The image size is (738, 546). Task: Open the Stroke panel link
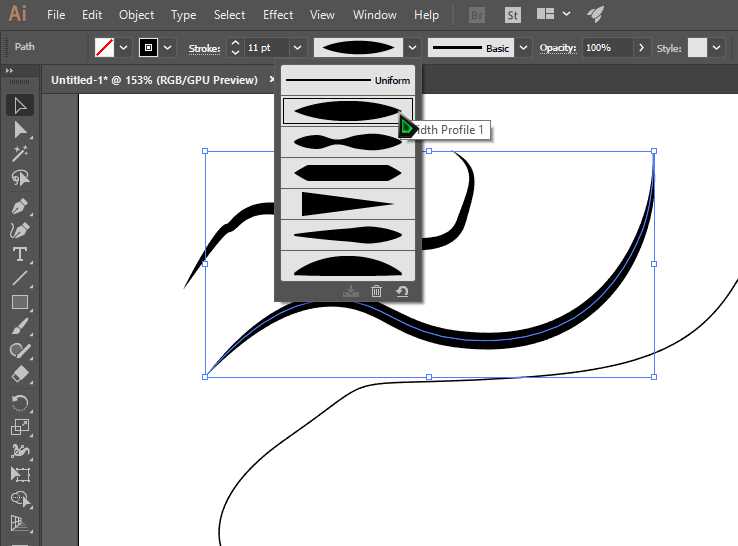tap(204, 48)
